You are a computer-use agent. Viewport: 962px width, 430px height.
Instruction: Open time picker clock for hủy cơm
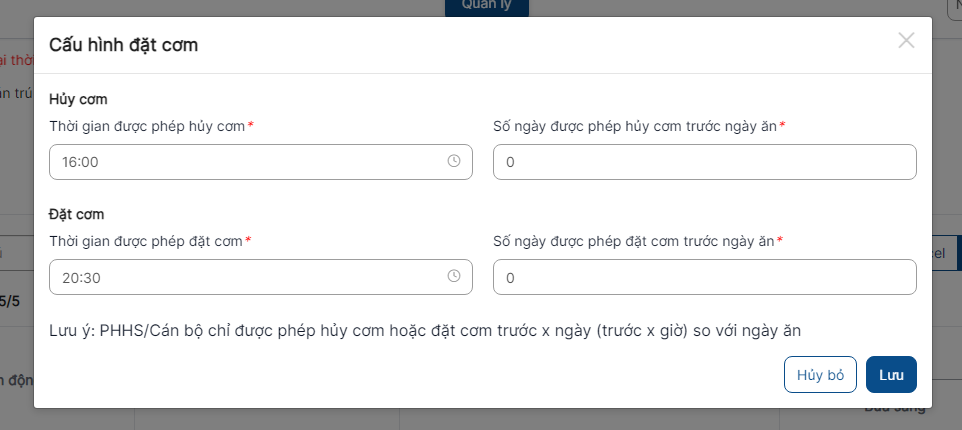click(453, 161)
